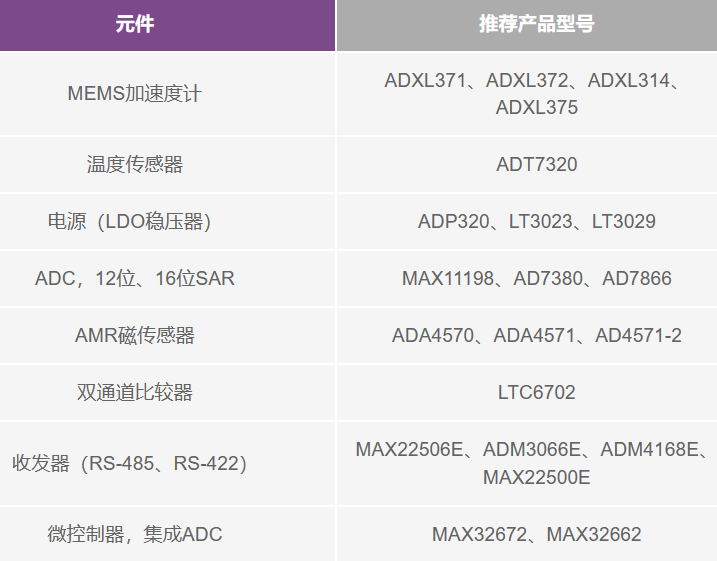Select the ADXL371、ADXL372、ADXL314、ADXL375 cell

pos(527,94)
